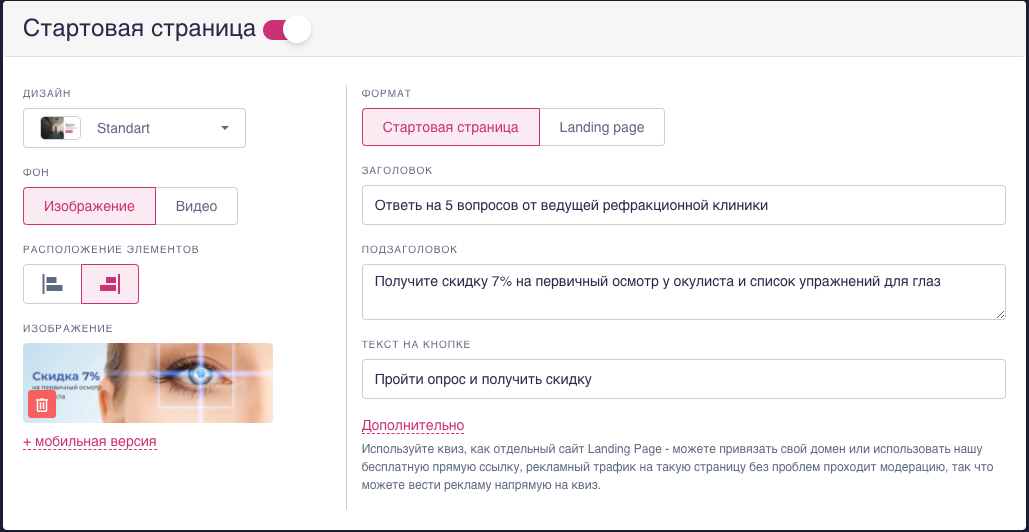Add a mobile version via + мобильная версия
This screenshot has width=1029, height=532.
pos(90,441)
